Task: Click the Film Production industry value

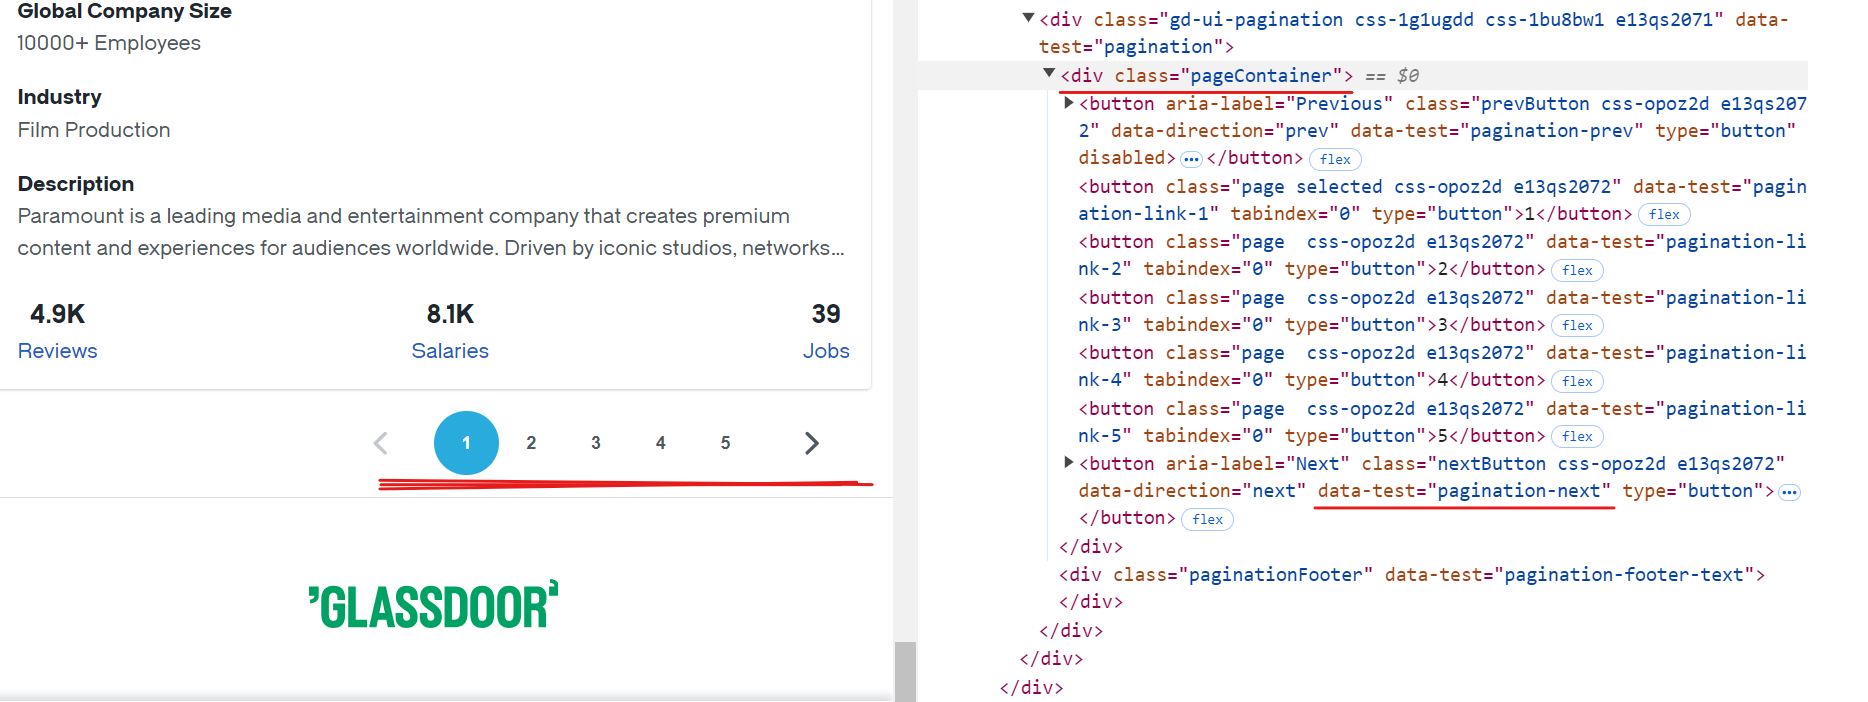Action: point(94,130)
